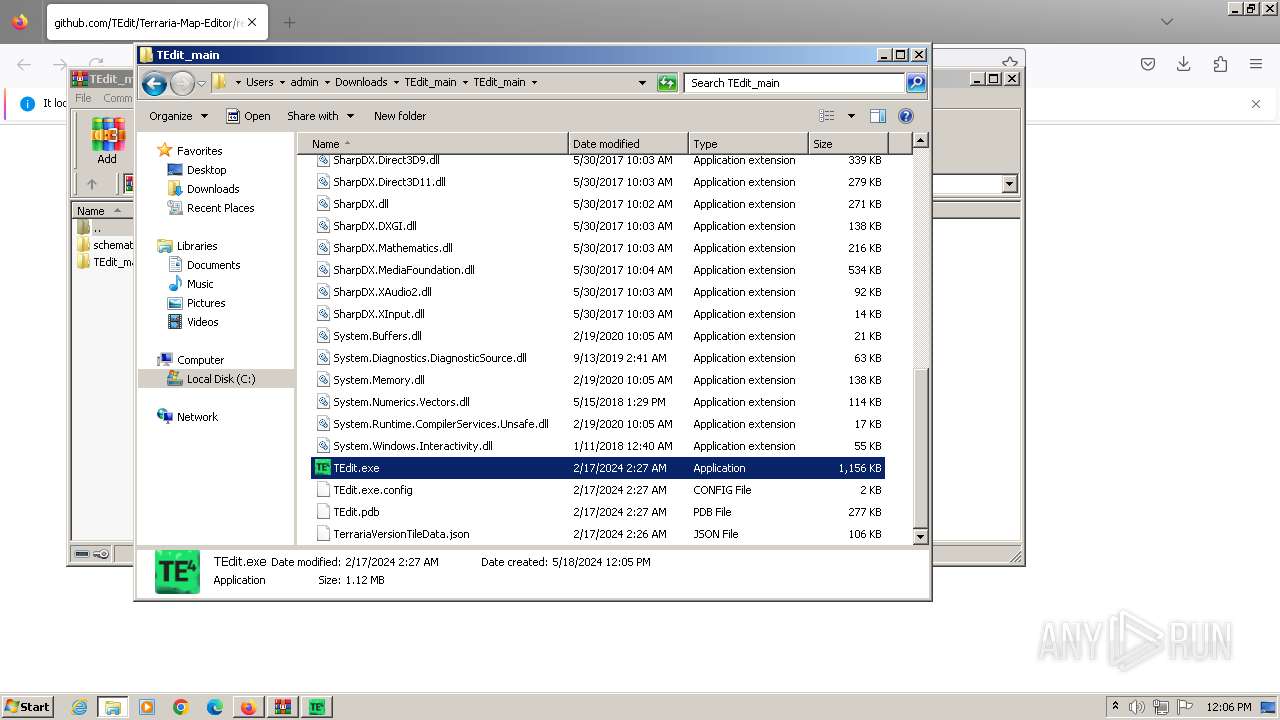
Task: Select Documents library
Action: click(x=213, y=265)
